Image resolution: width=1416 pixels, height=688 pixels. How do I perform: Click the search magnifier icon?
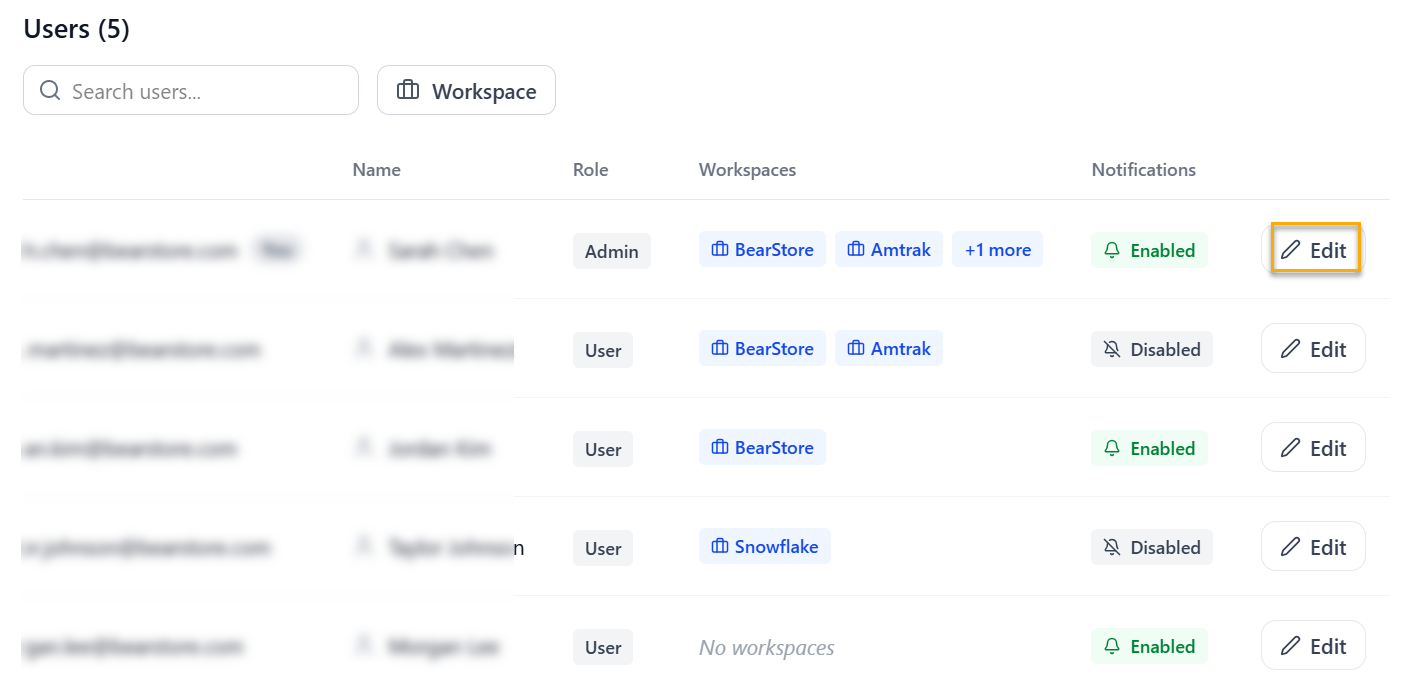click(50, 90)
